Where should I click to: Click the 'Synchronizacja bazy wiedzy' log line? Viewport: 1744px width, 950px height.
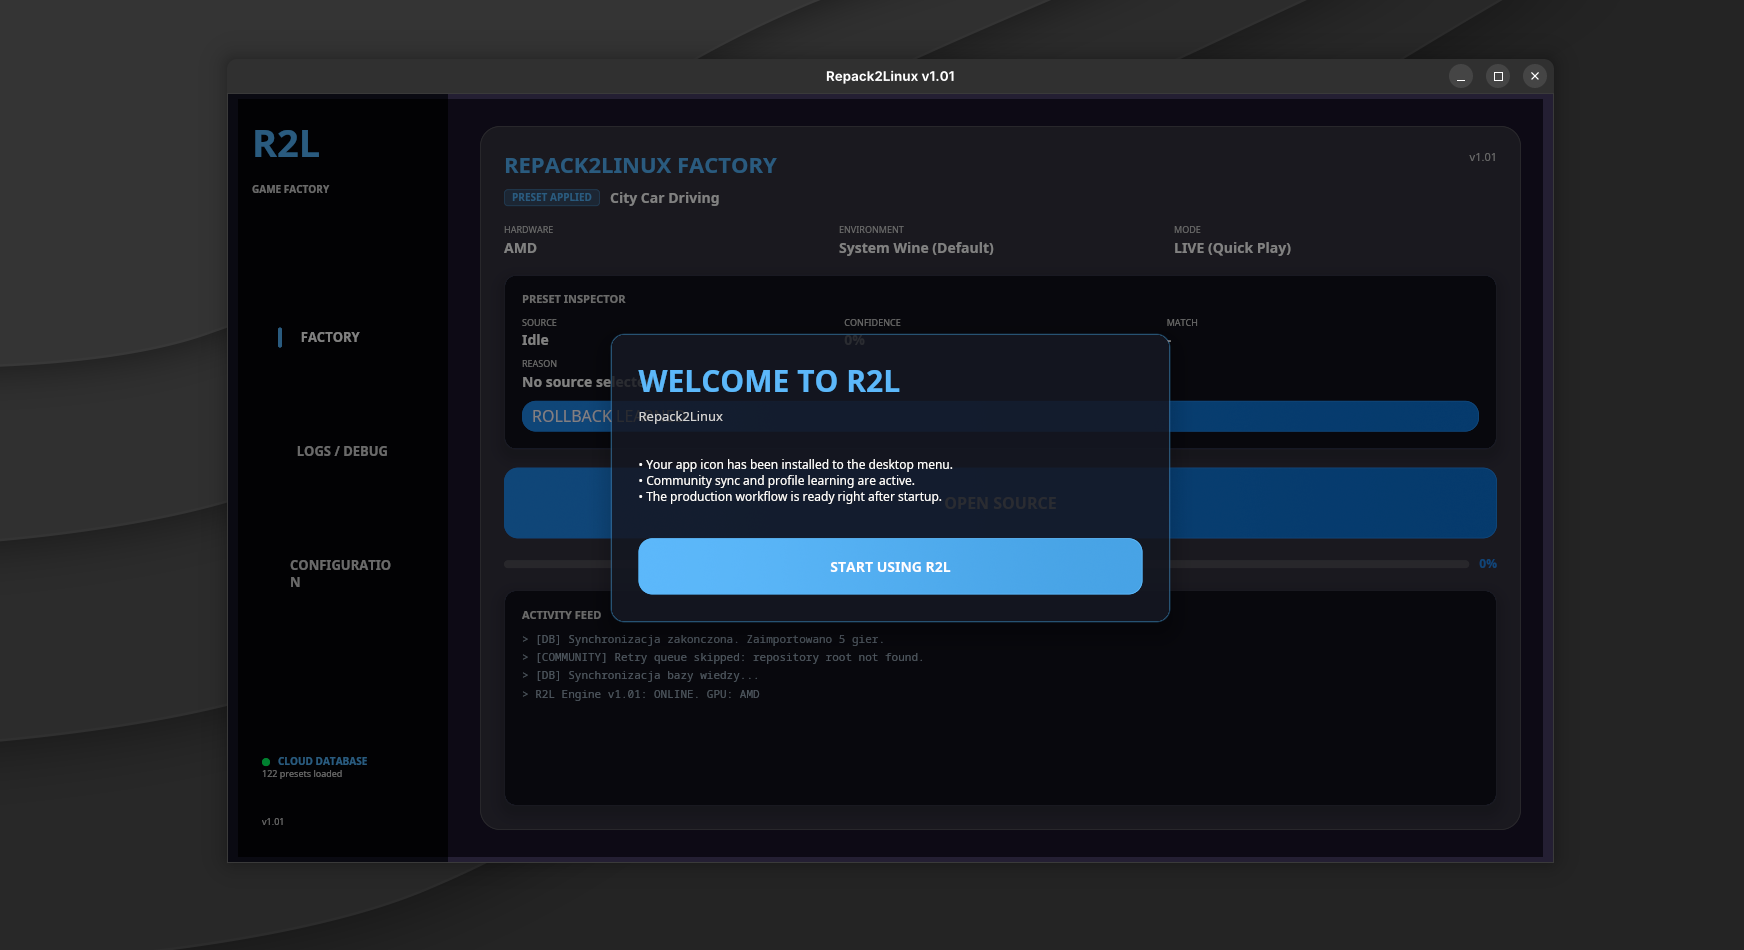tap(641, 675)
